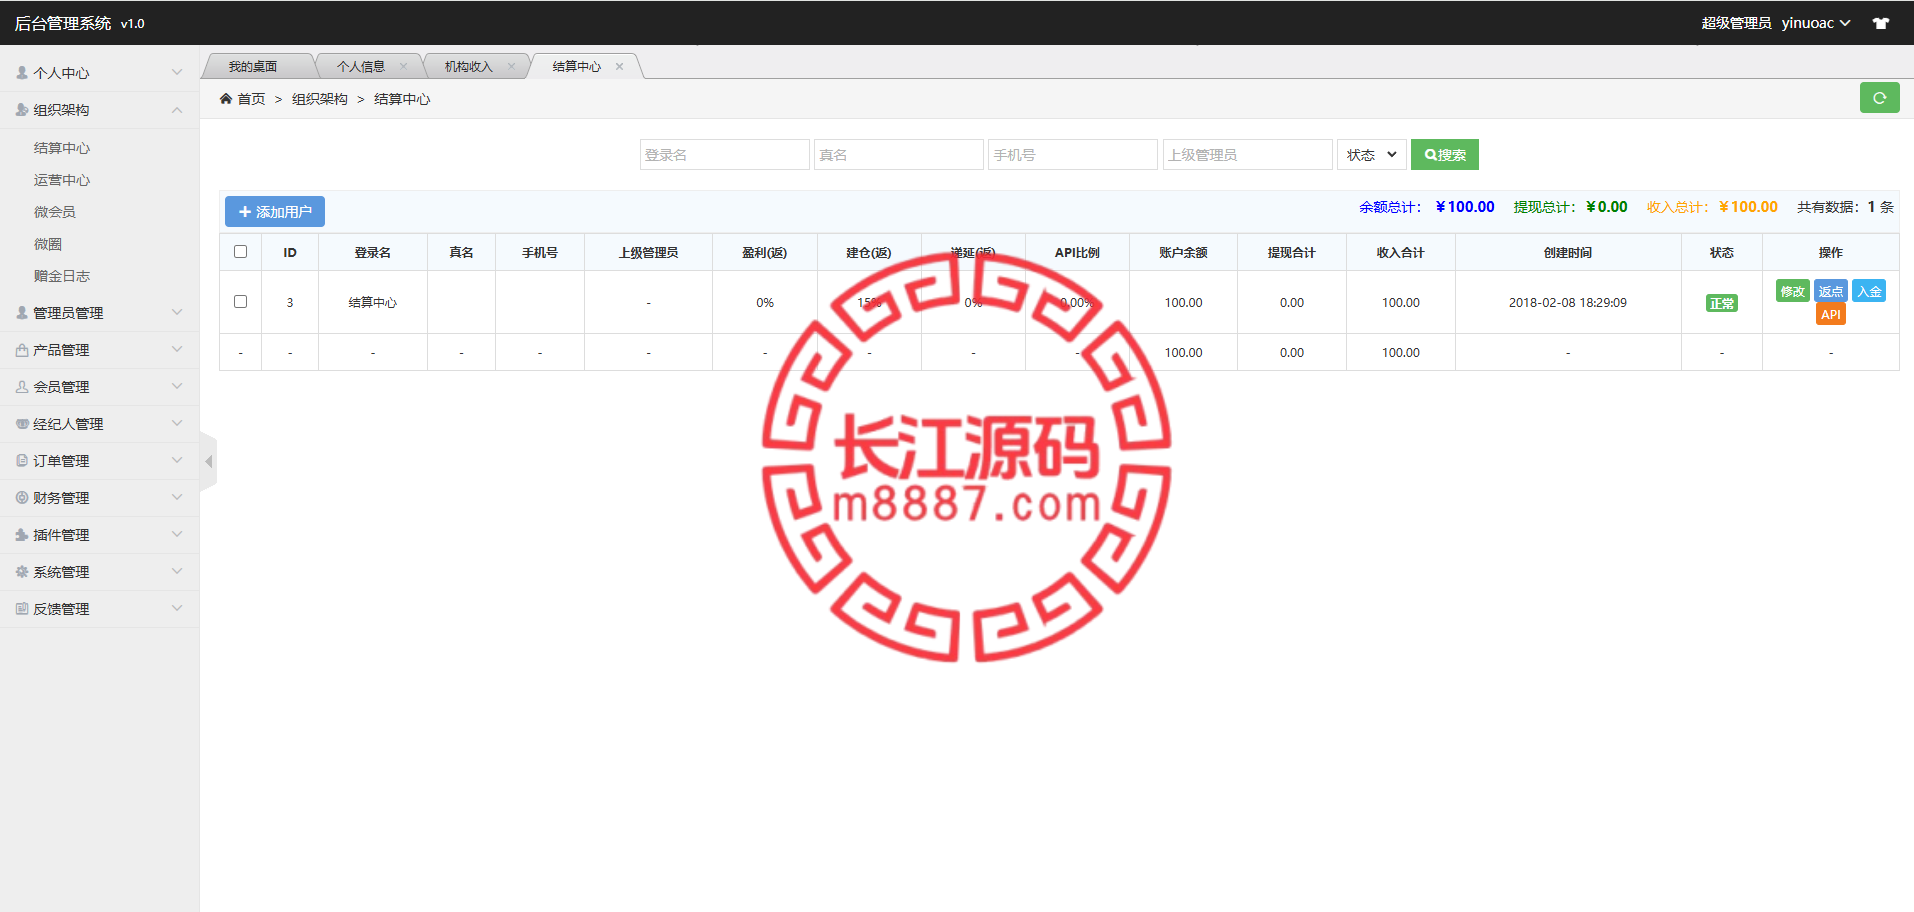Switch to the 我的桌面 tab
Image resolution: width=1914 pixels, height=912 pixels.
tap(253, 66)
